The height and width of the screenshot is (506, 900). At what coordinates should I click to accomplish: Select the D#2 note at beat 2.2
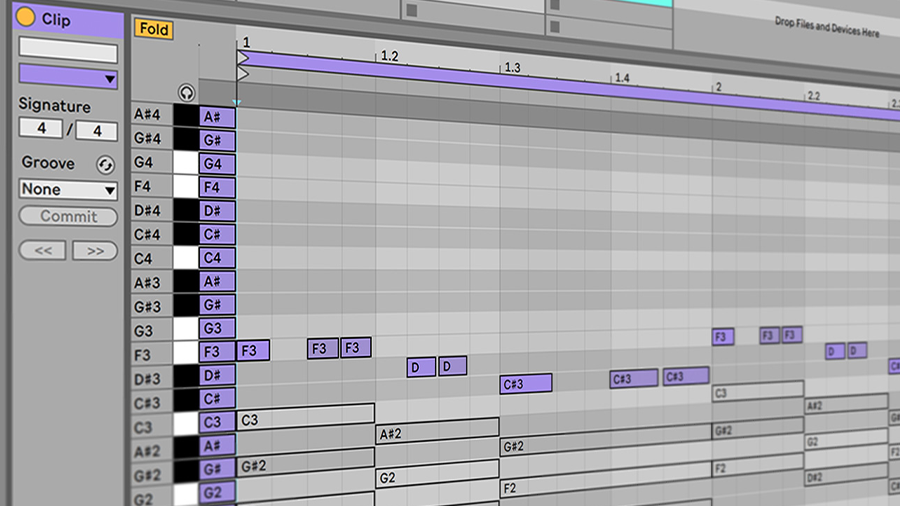[x=847, y=474]
